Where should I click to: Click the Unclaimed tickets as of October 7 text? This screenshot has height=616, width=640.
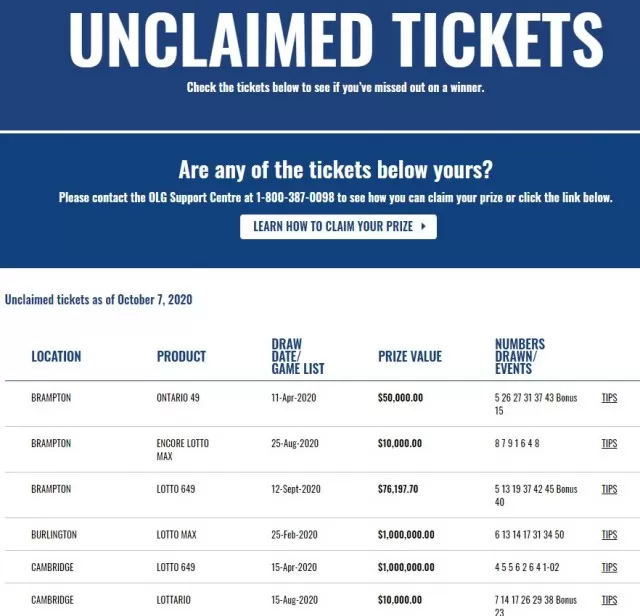[98, 300]
